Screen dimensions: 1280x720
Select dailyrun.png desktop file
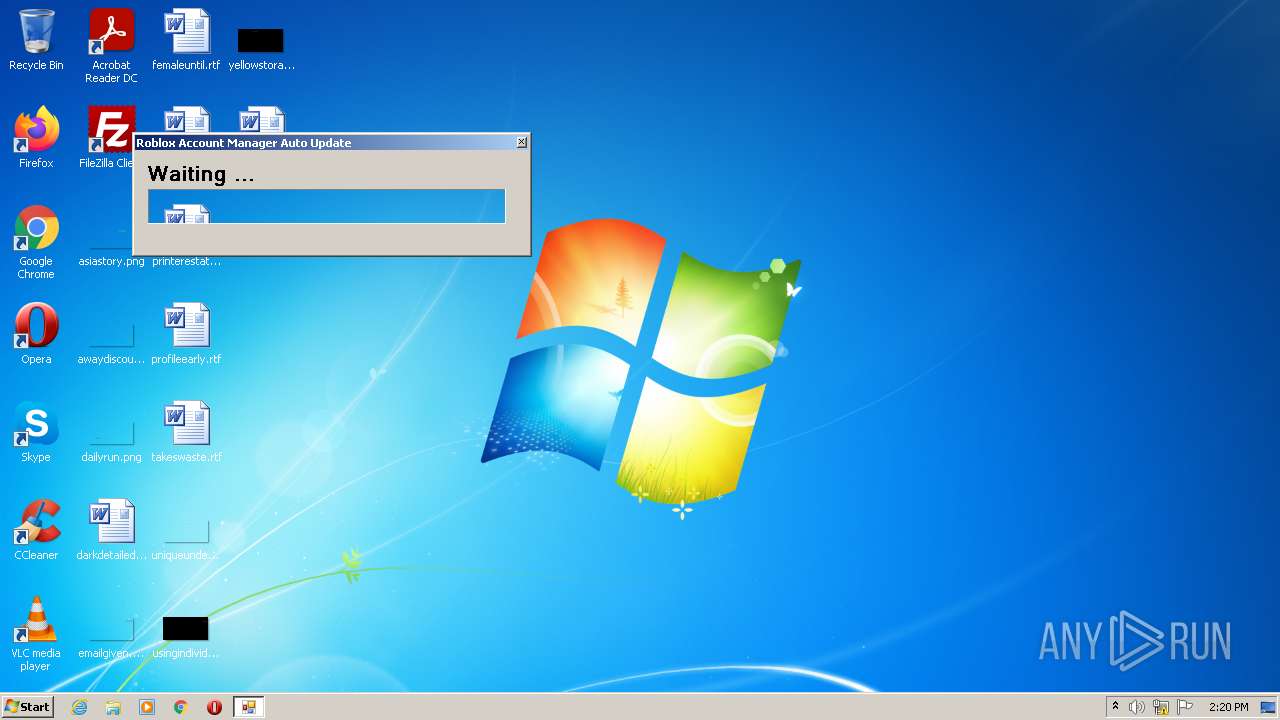coord(111,440)
